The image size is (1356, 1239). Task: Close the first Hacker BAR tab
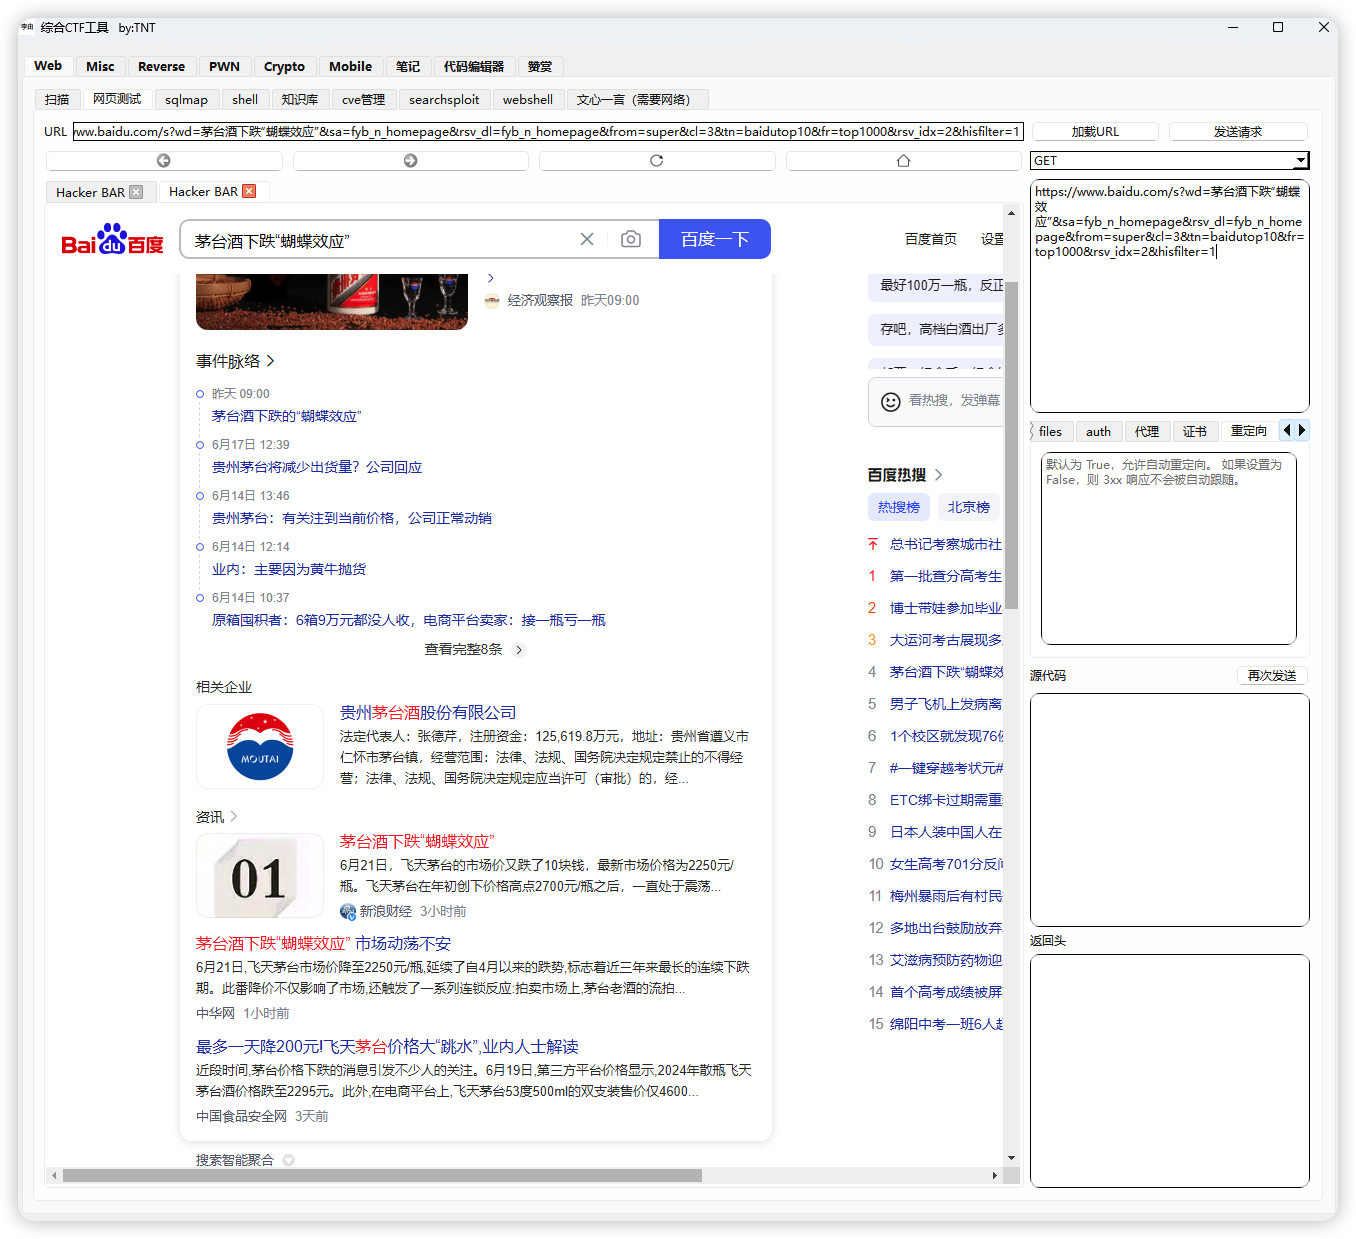pyautogui.click(x=136, y=192)
